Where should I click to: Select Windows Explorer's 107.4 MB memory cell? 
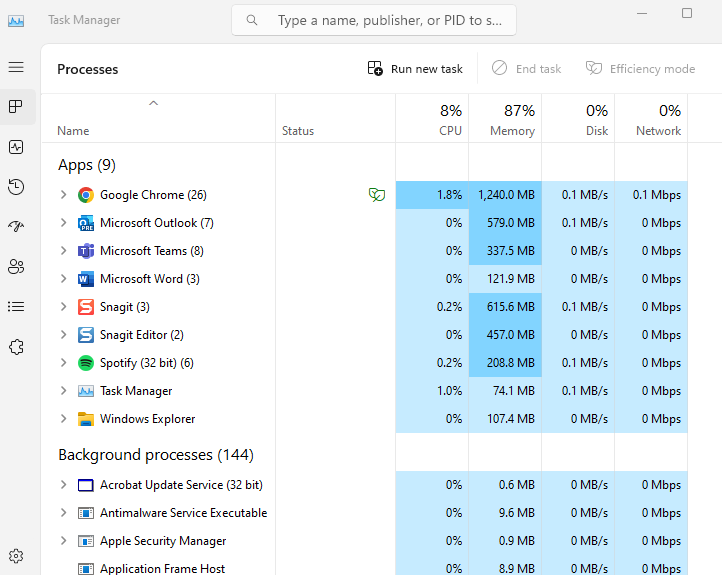click(x=505, y=419)
